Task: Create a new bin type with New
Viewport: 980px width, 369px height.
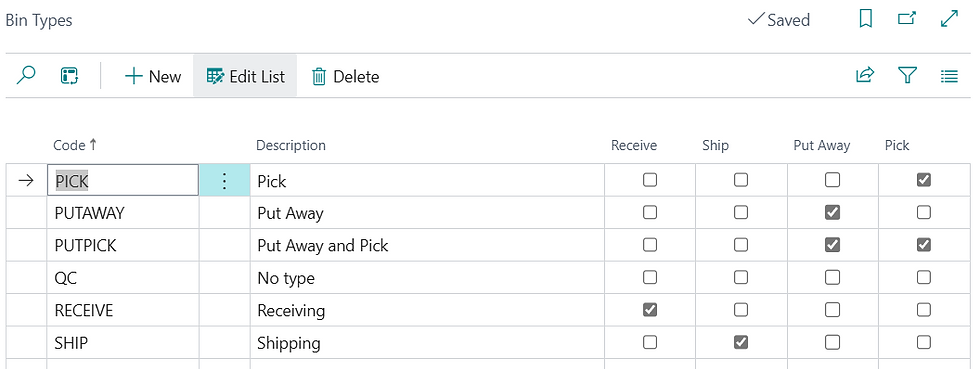Action: pos(153,76)
